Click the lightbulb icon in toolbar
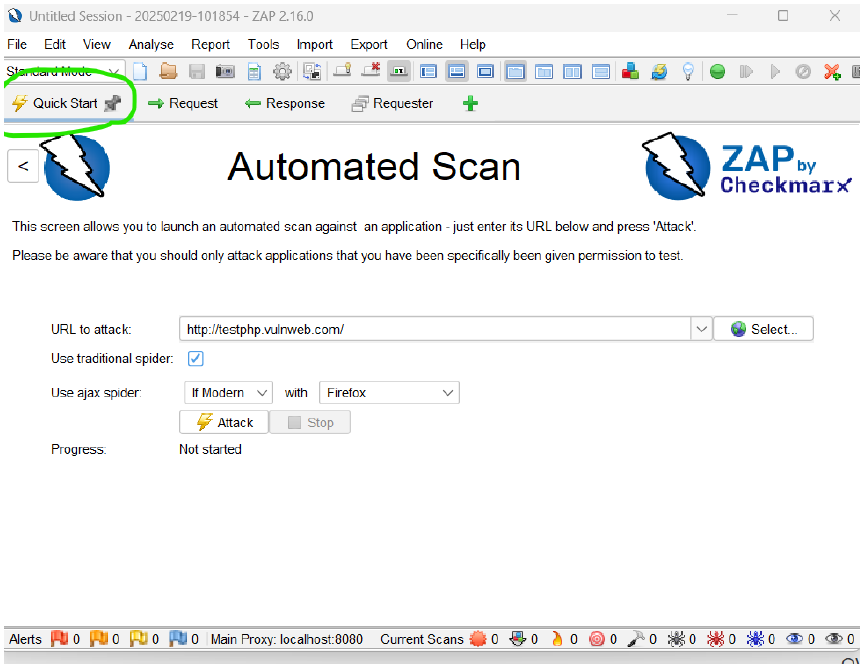 pyautogui.click(x=688, y=72)
